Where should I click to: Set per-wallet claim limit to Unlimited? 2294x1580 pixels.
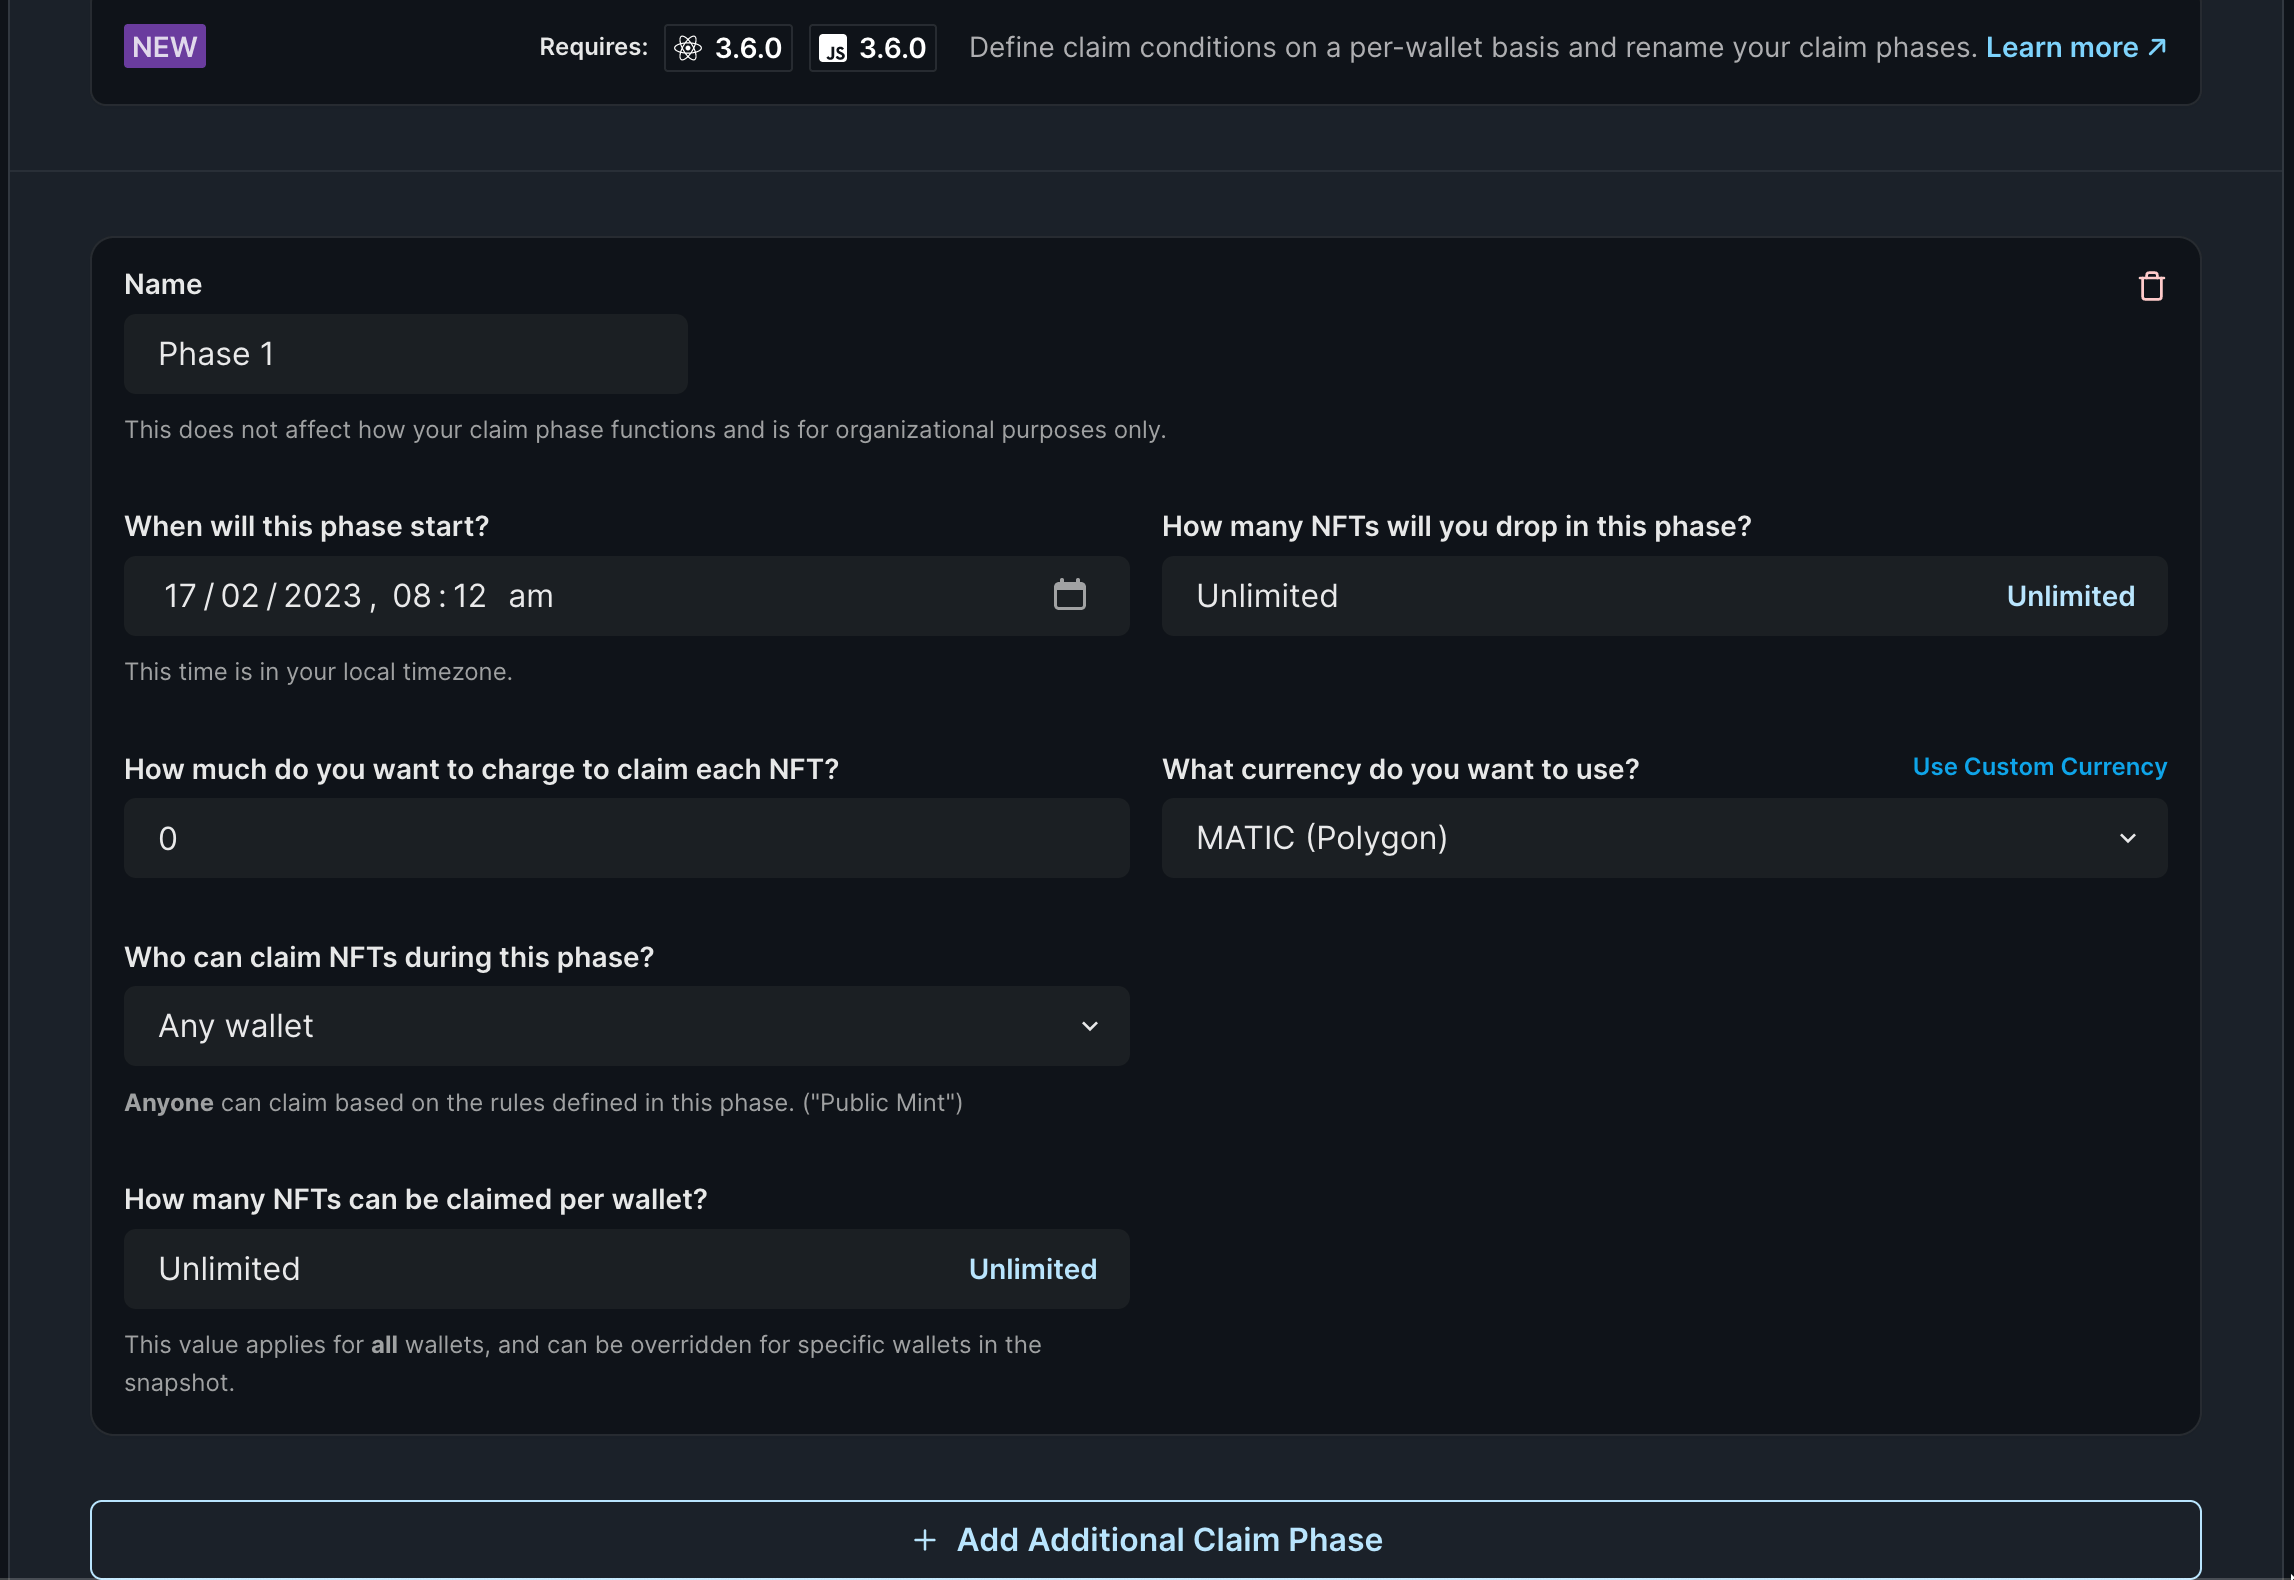(1032, 1269)
